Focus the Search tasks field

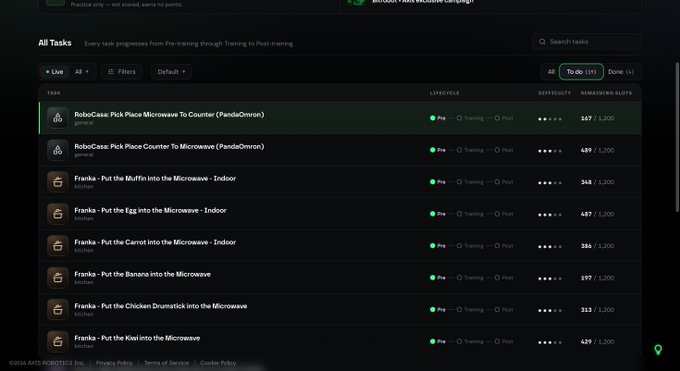coord(587,42)
